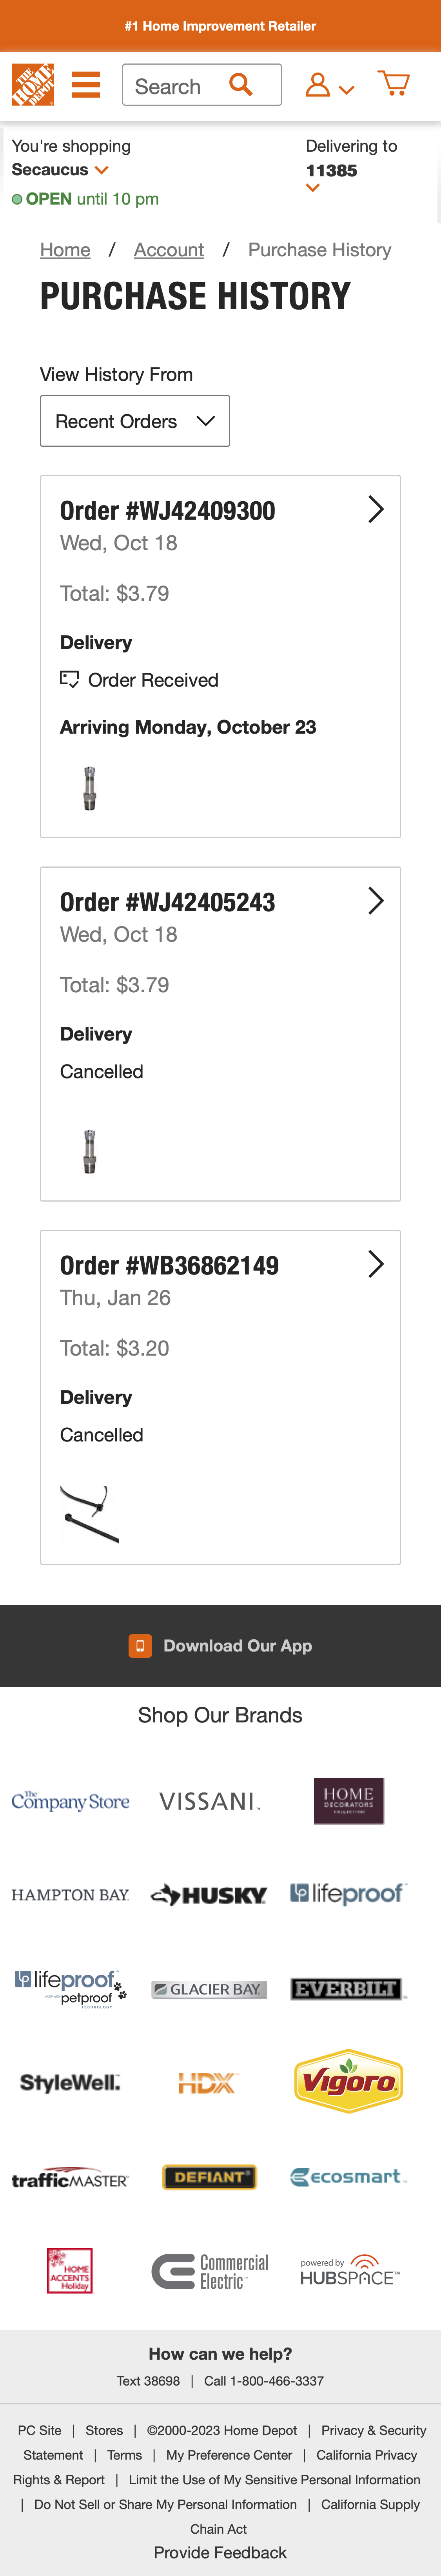Go to Account from the breadcrumb
This screenshot has width=441, height=2576.
click(168, 250)
